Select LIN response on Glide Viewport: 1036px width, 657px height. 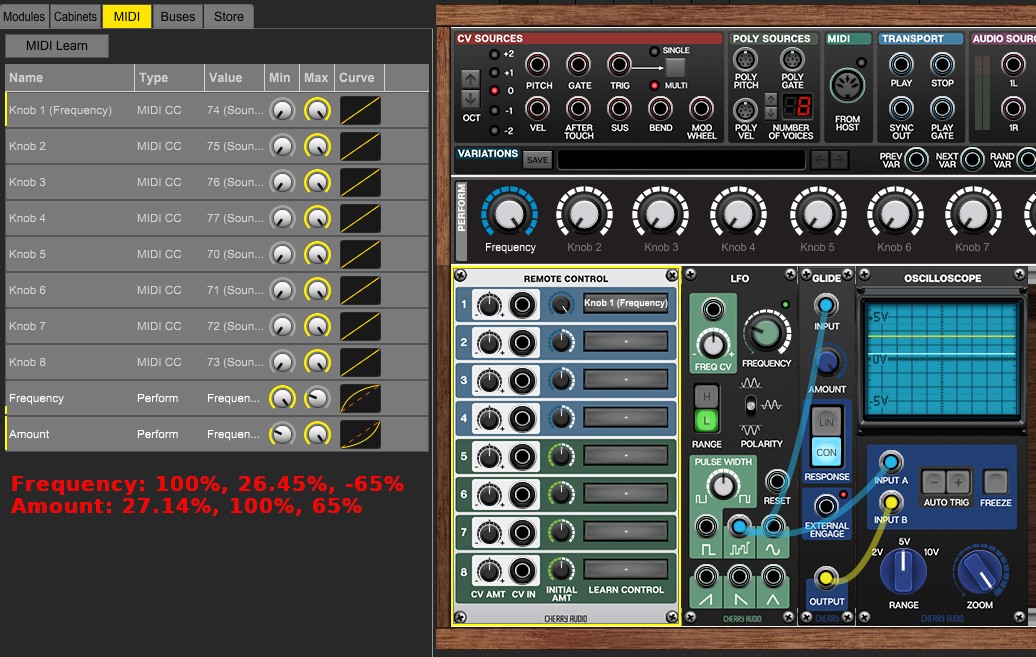[x=827, y=422]
